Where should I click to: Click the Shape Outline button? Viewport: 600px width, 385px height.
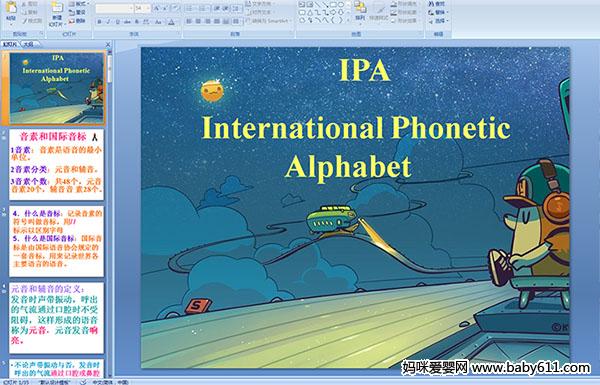(406, 12)
